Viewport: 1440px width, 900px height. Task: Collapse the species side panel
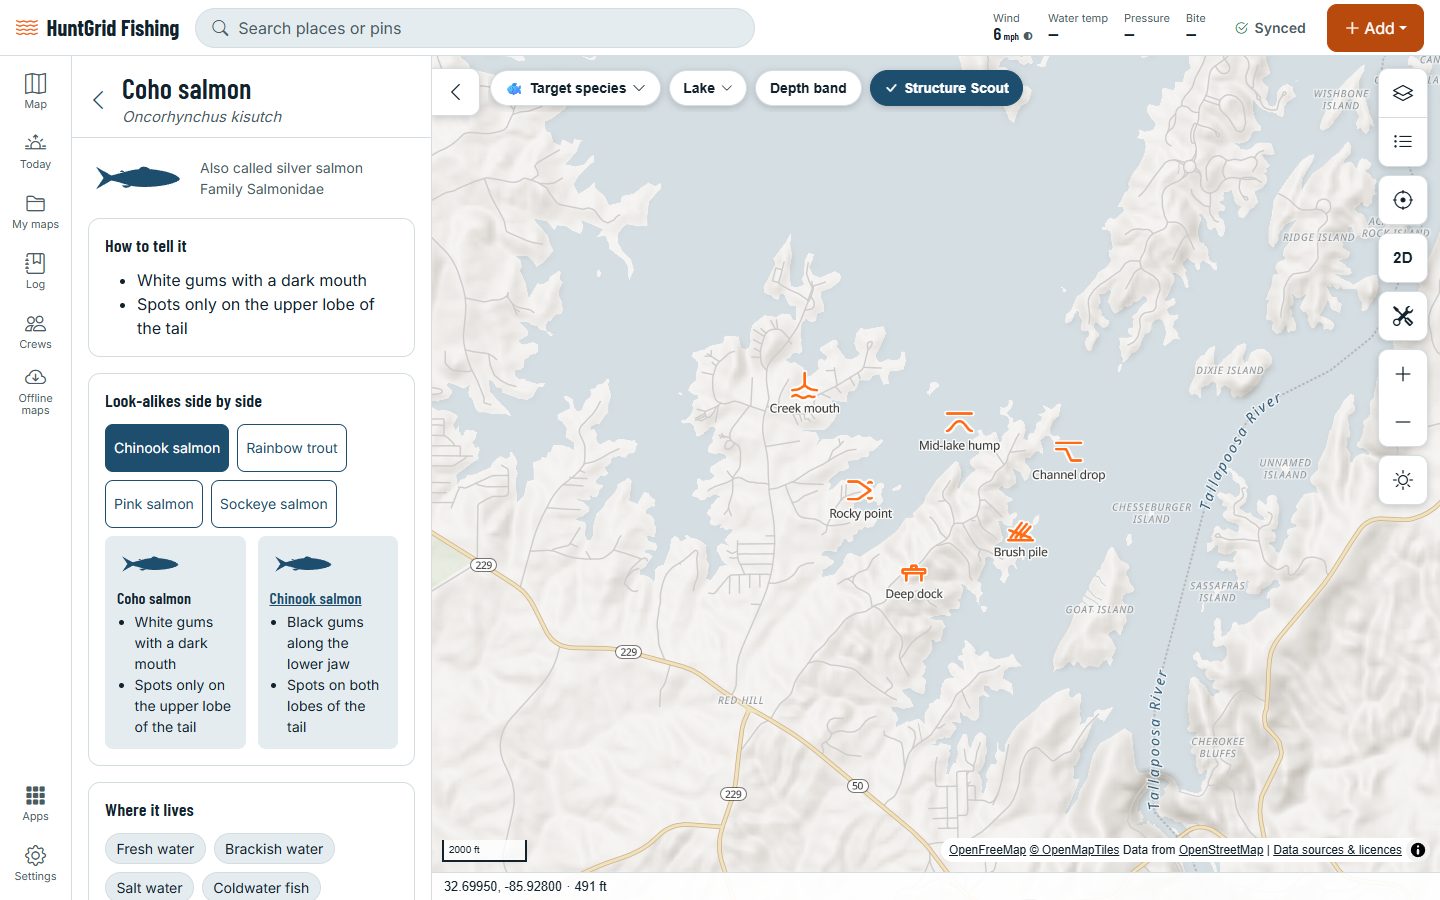[456, 92]
